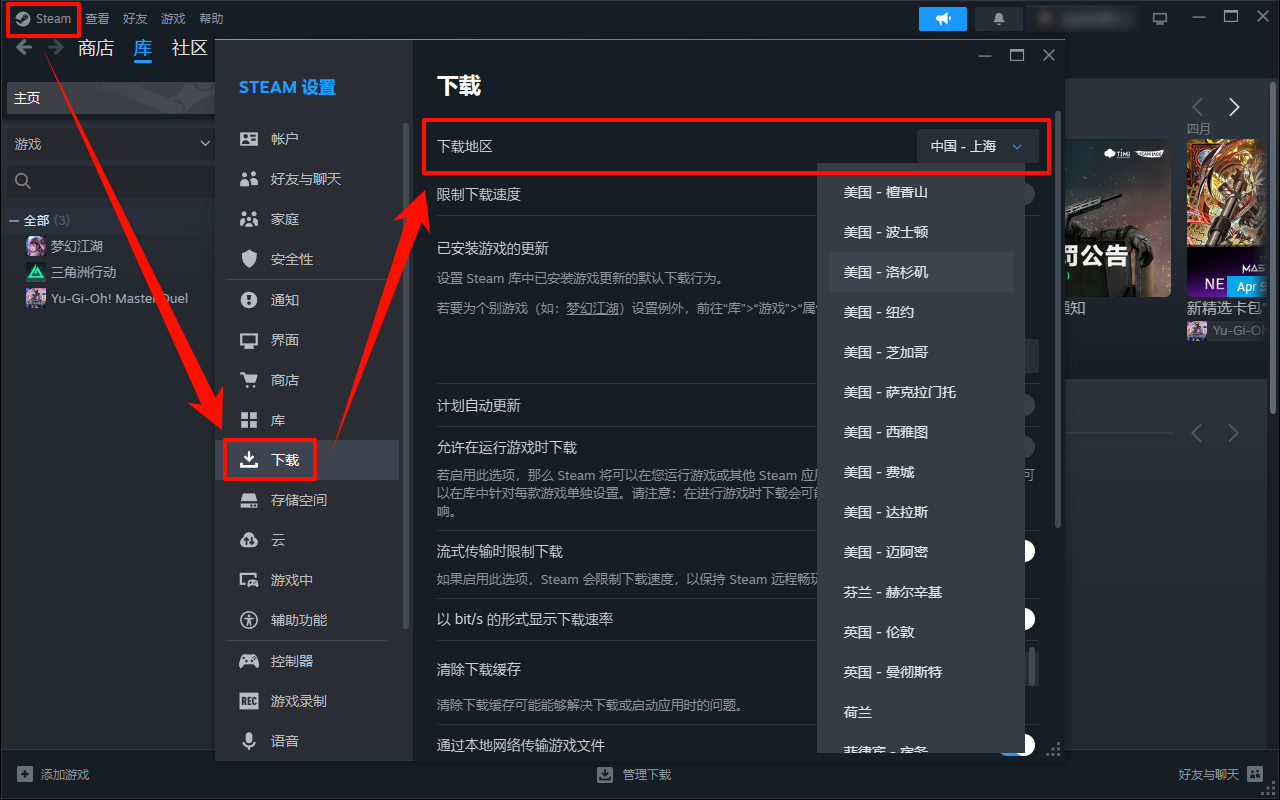Switch to the 商店 tab

click(x=96, y=48)
